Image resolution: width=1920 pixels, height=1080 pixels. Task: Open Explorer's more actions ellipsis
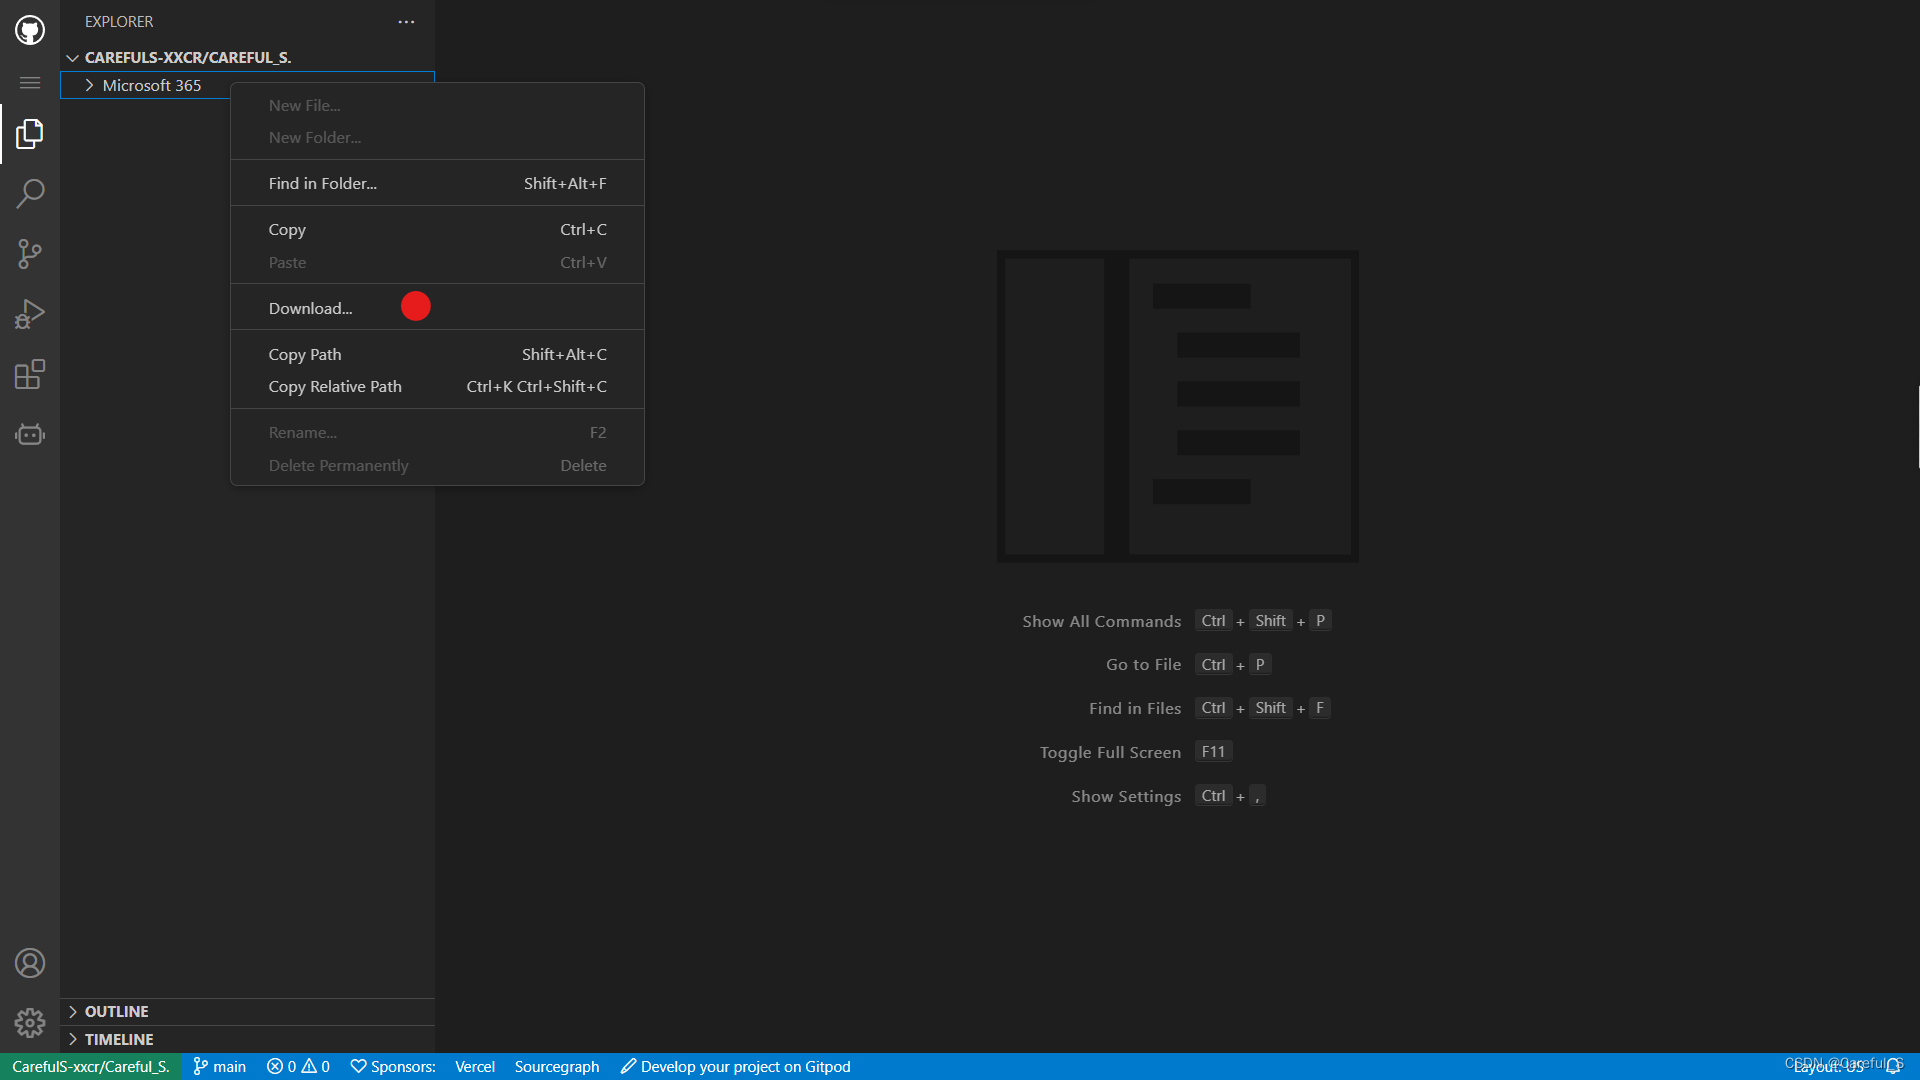pos(406,22)
